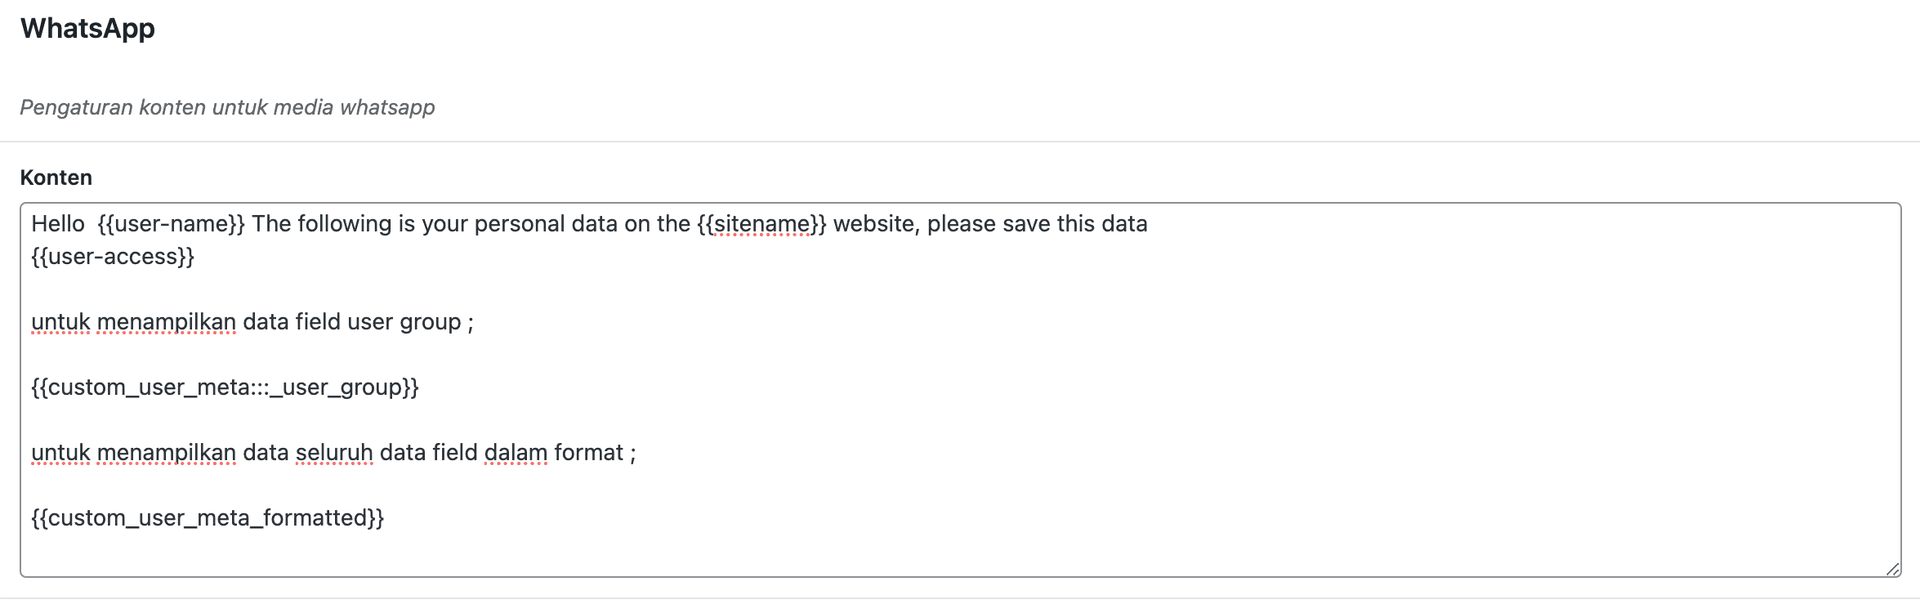The height and width of the screenshot is (605, 1920).
Task: Click the {{custom_user_meta_formatted}} tag
Action: (208, 518)
